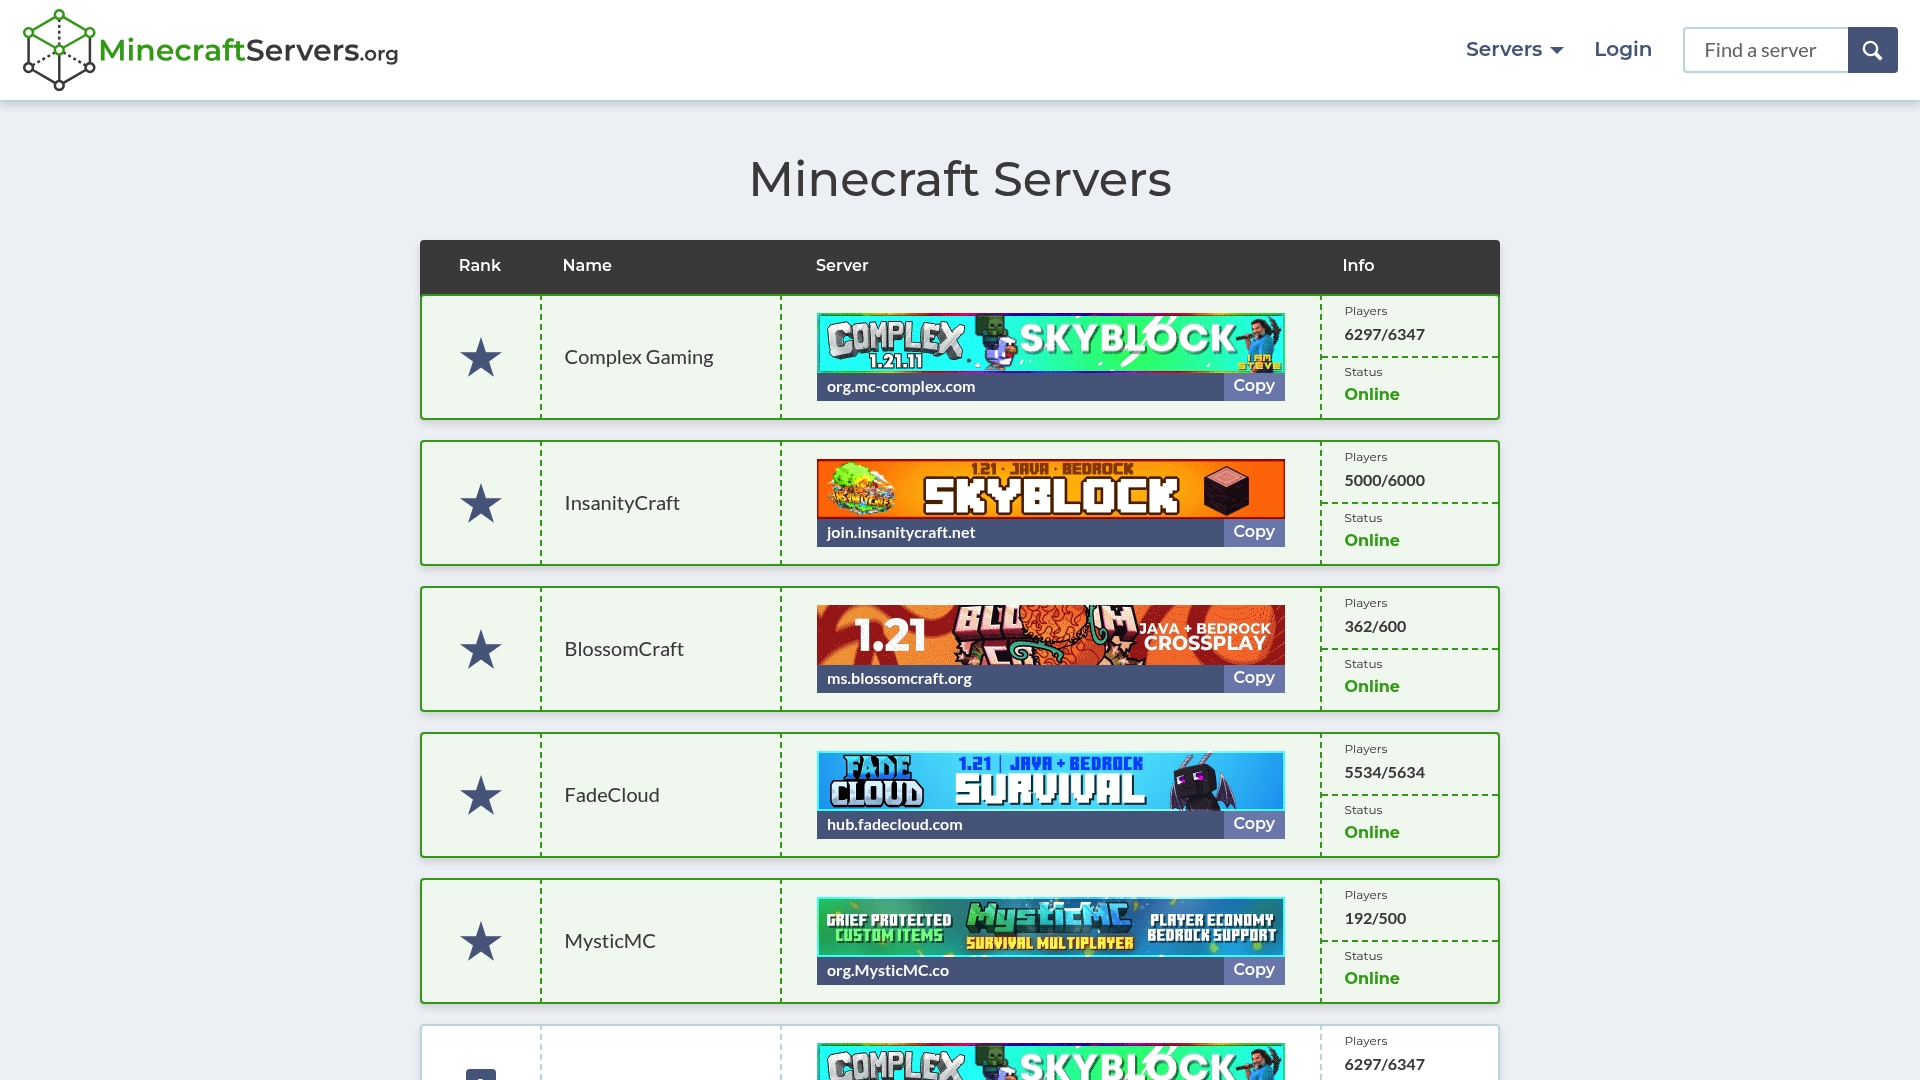Open the Login page

click(1622, 49)
